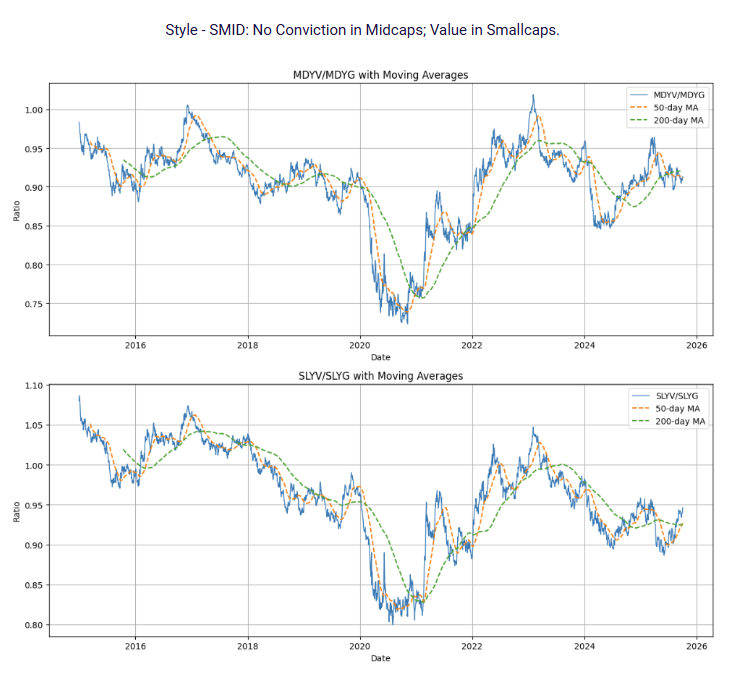
Task: Click the 0.75 y-axis tick on the top chart
Action: [x=35, y=304]
